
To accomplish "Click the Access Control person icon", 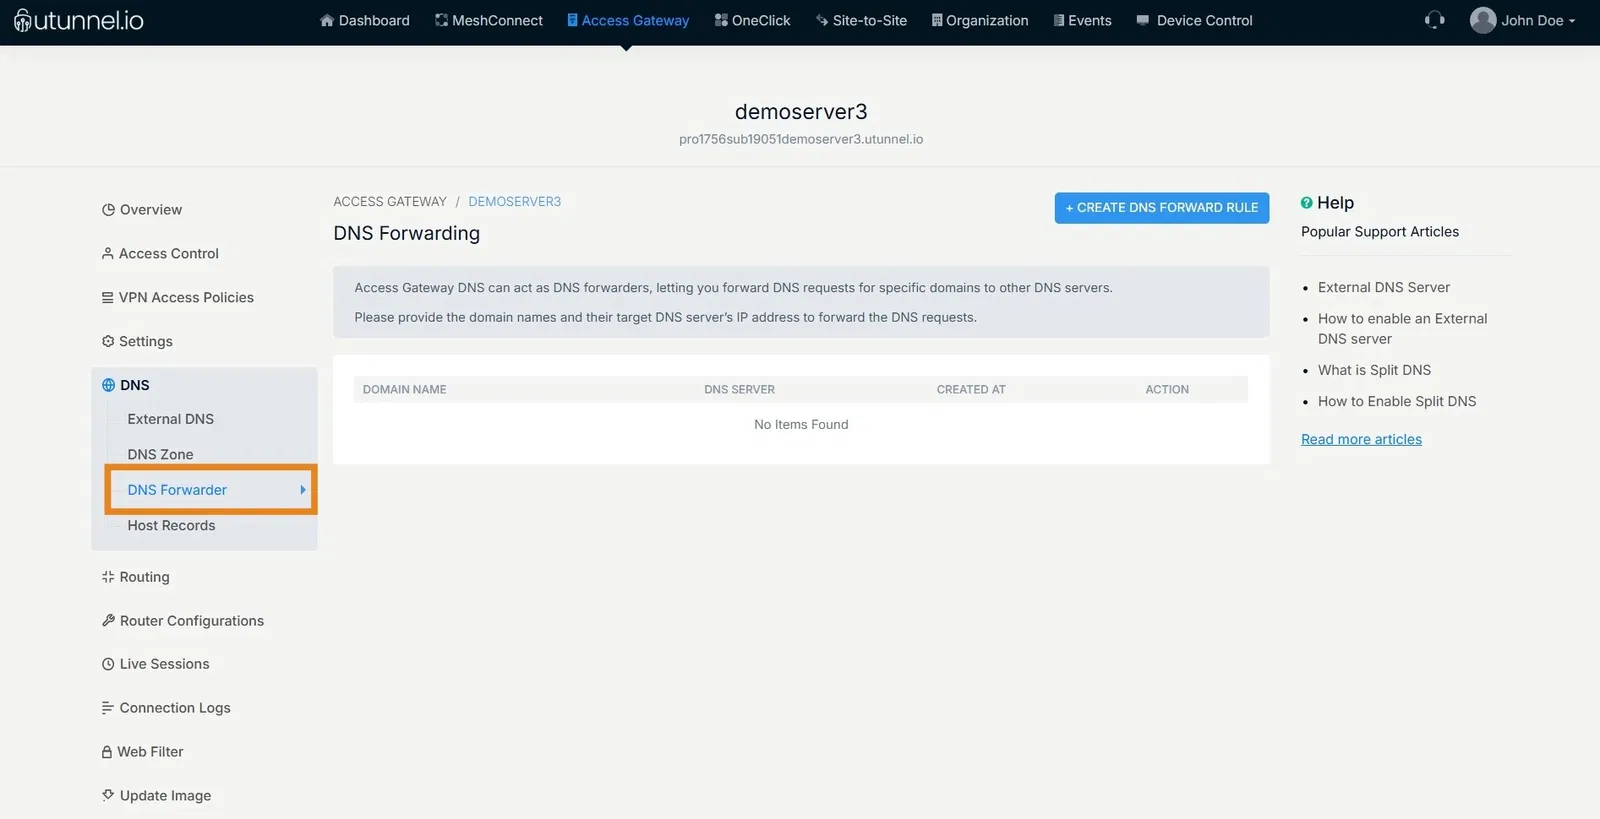I will [x=107, y=253].
